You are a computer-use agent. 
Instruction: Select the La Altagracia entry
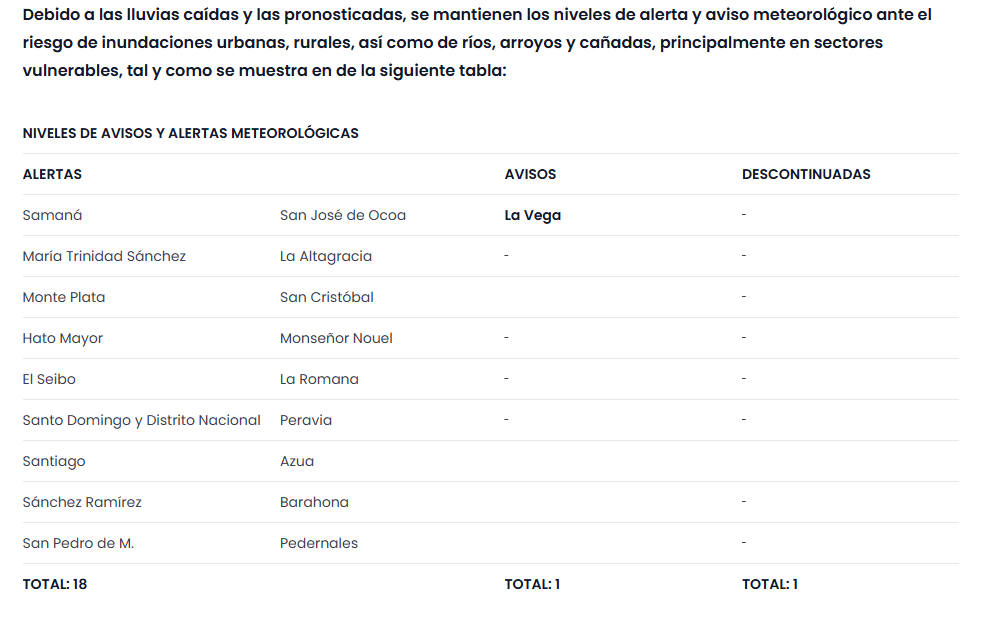coord(325,256)
